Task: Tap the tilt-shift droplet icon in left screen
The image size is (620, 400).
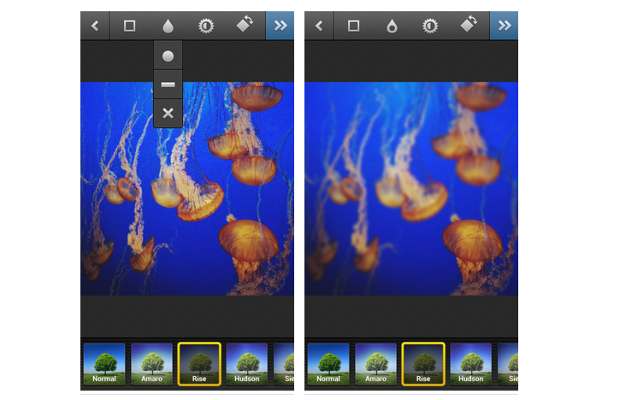Action: pyautogui.click(x=168, y=26)
